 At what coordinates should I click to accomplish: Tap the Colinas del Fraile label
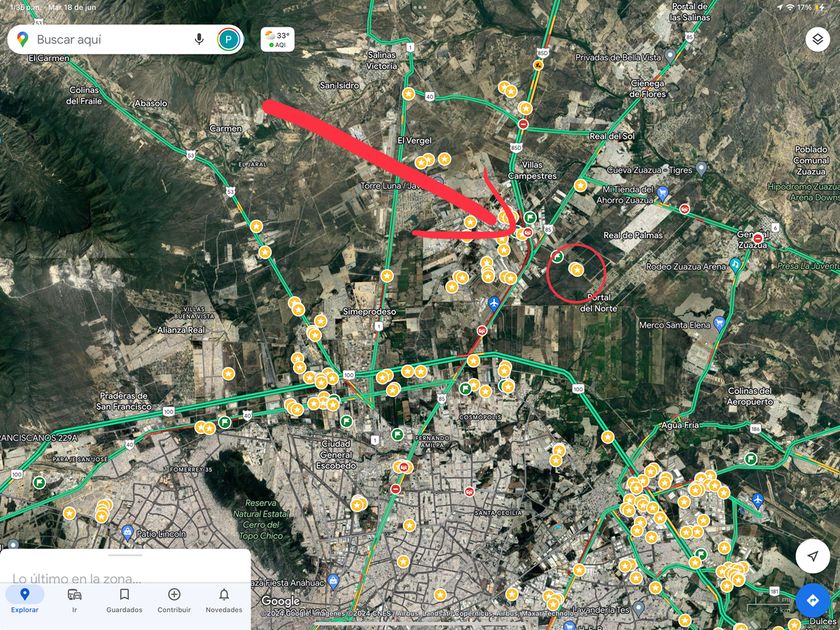(x=84, y=95)
